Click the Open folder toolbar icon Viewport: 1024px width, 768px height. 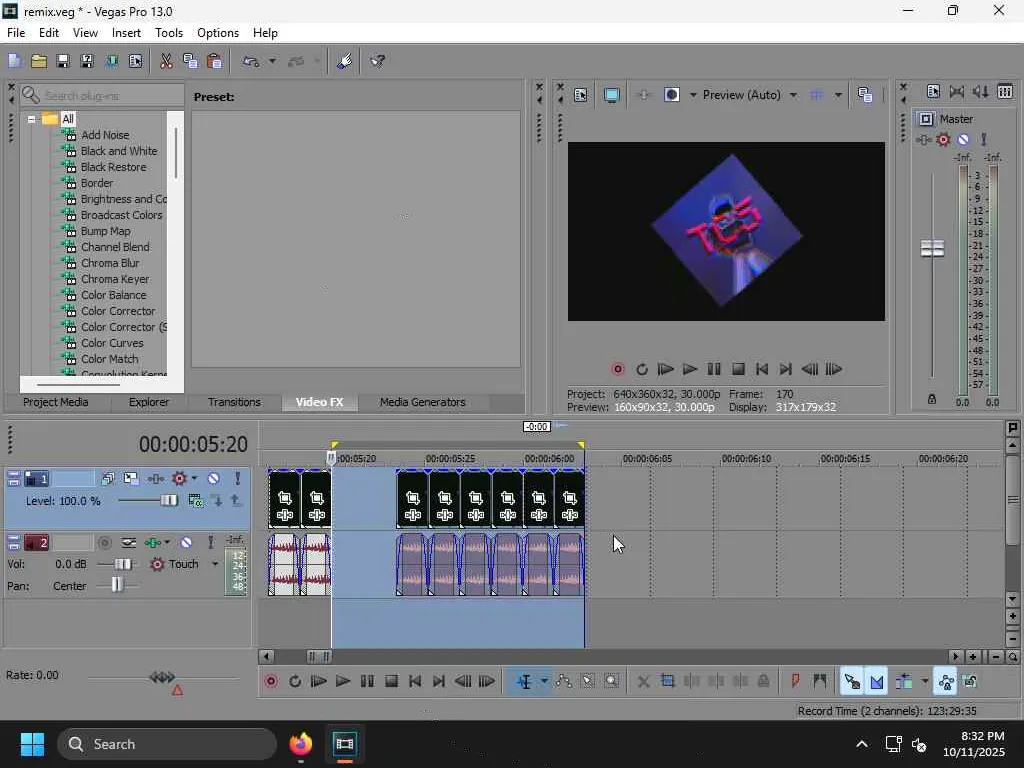[x=39, y=61]
